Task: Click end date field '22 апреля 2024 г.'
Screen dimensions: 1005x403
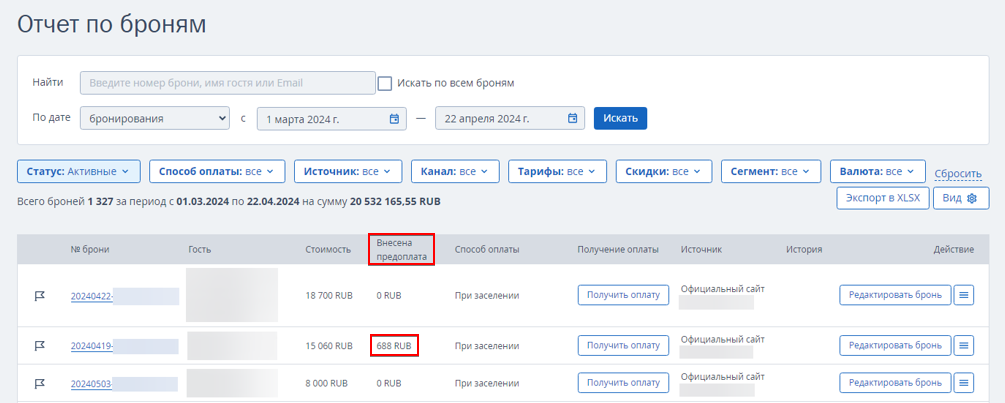Action: (510, 119)
